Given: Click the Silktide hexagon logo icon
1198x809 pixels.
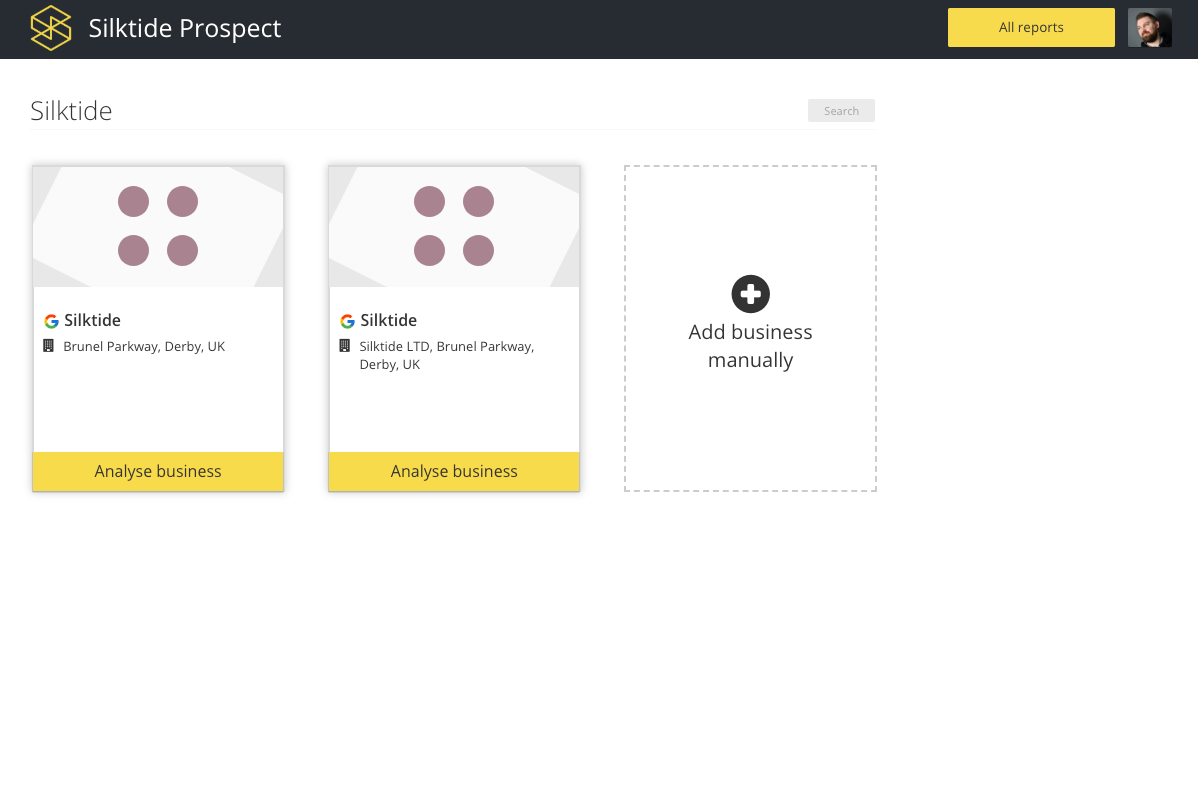Looking at the screenshot, I should click(x=51, y=28).
